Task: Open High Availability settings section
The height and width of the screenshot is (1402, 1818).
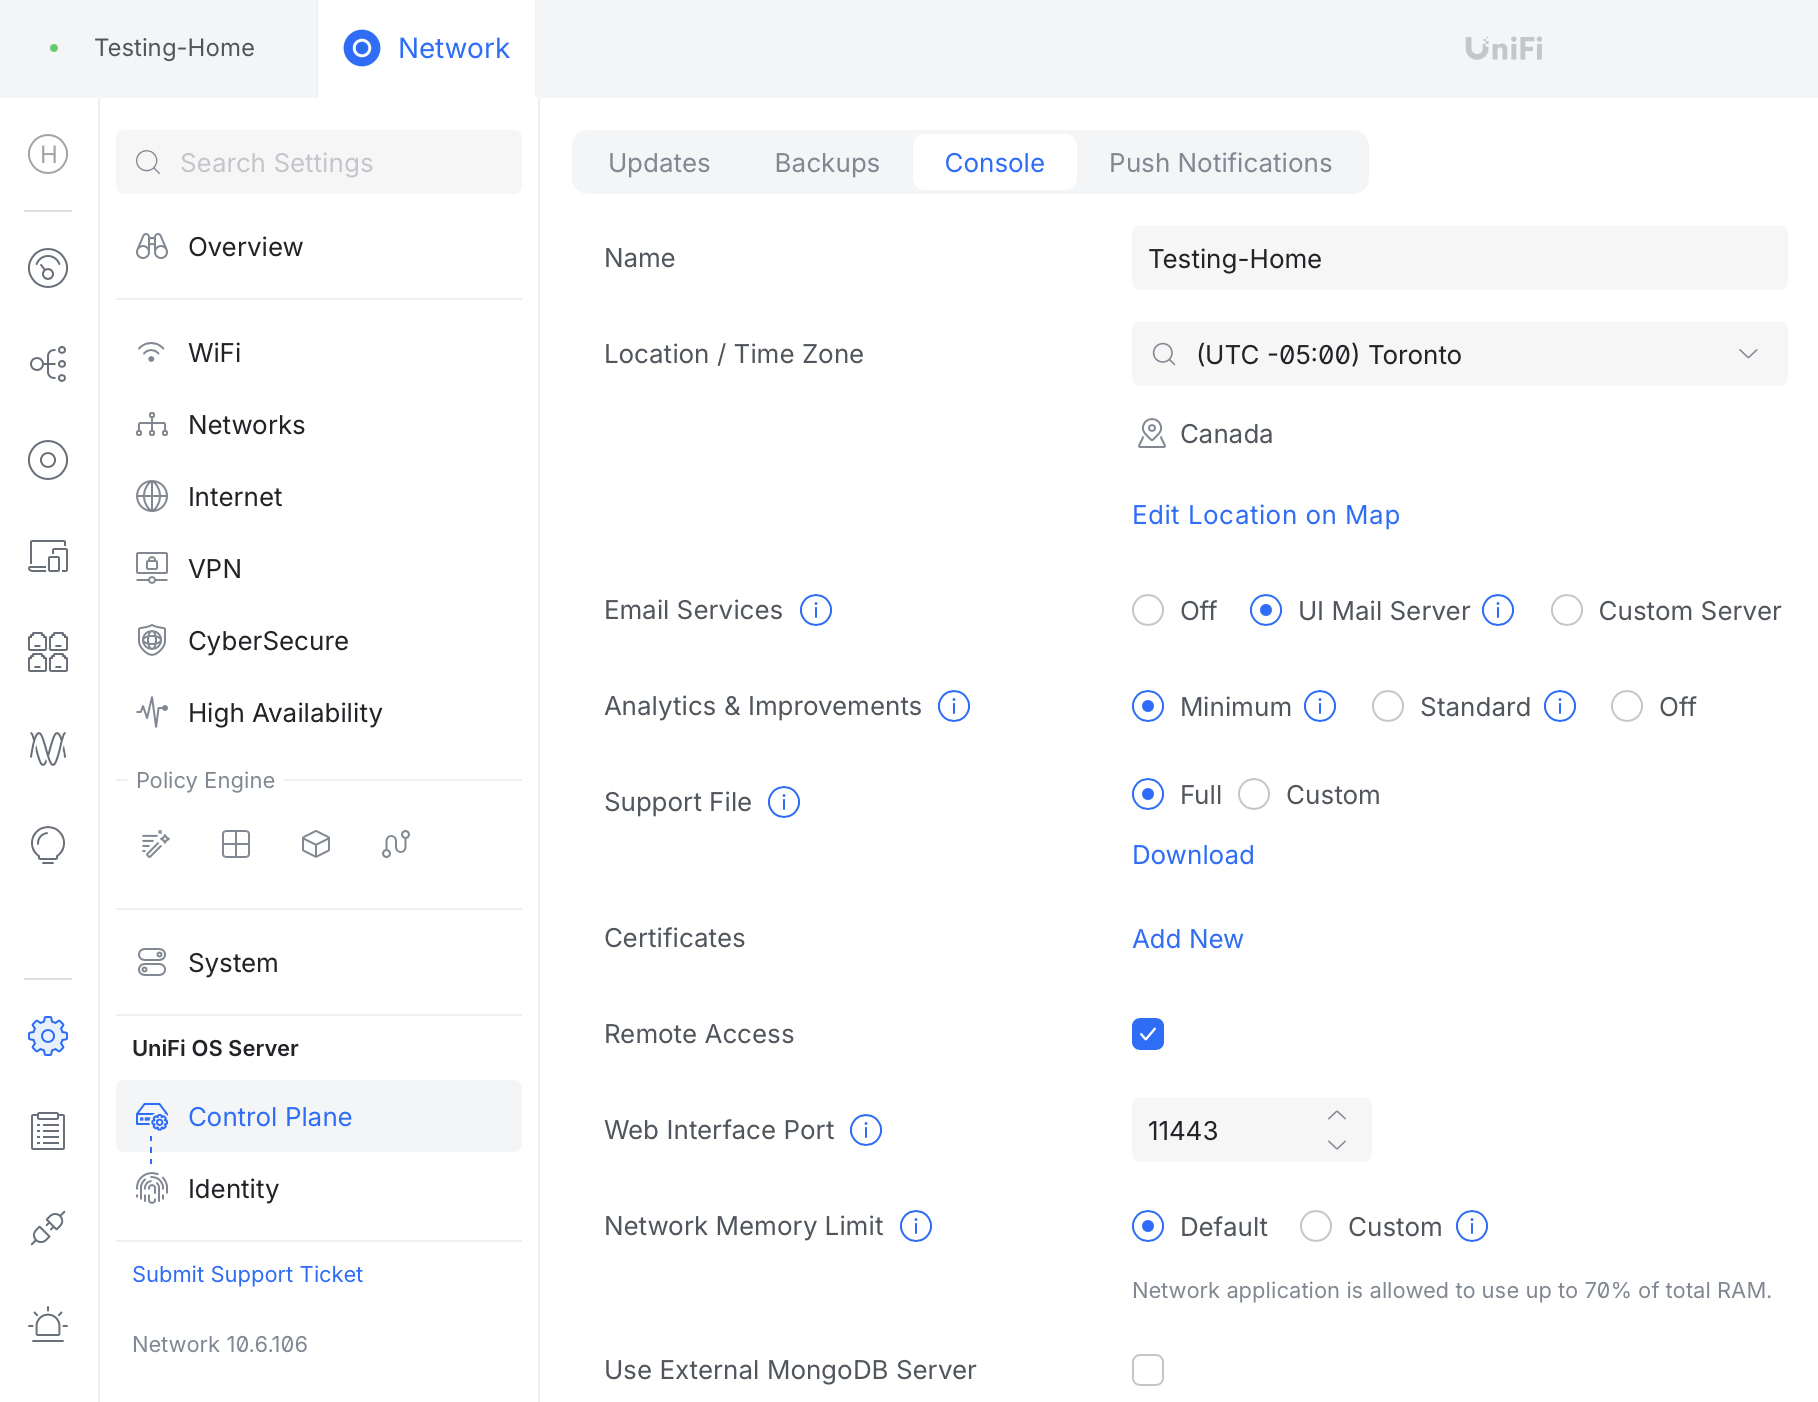Action: click(319, 713)
